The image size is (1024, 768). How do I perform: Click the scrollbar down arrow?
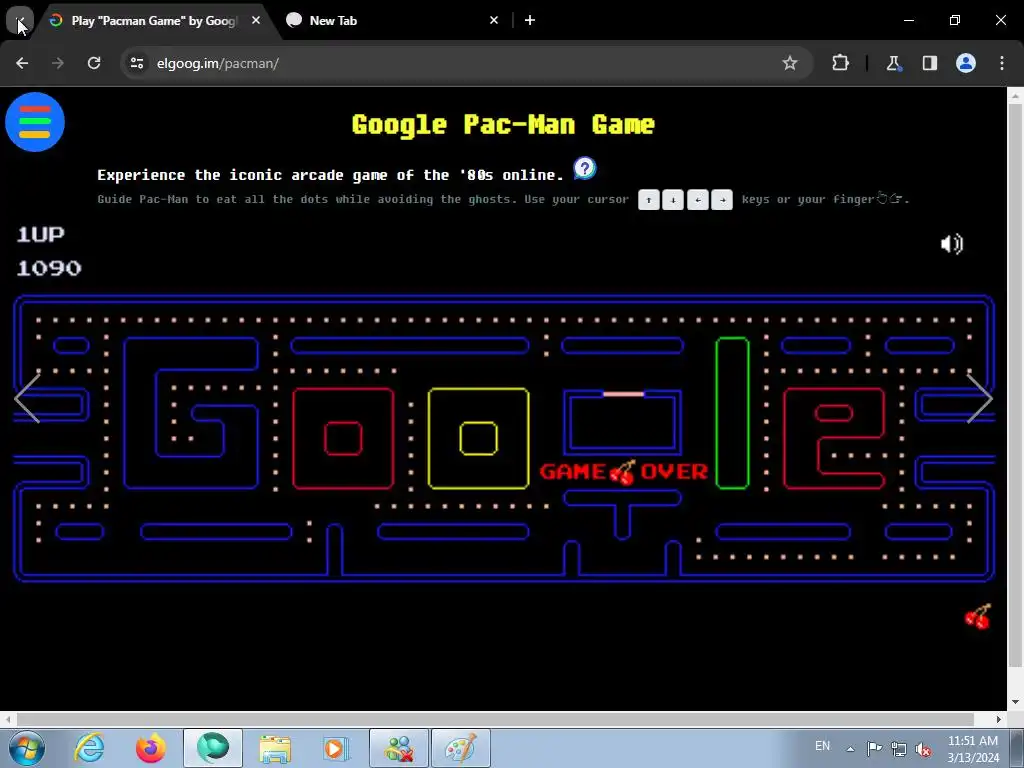1015,703
